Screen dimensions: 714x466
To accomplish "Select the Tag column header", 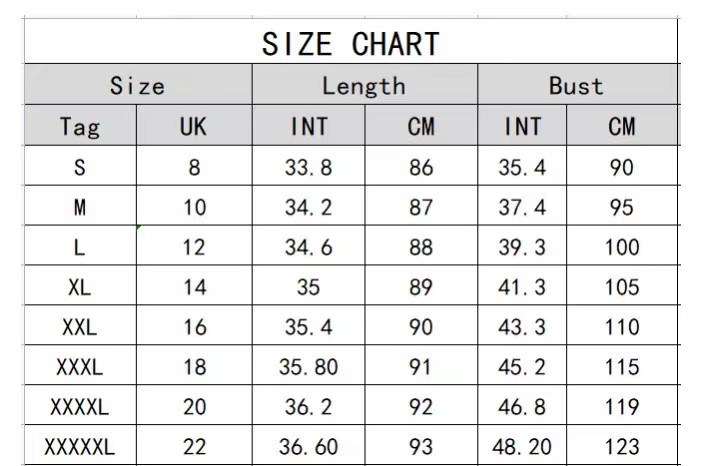I will [x=80, y=127].
